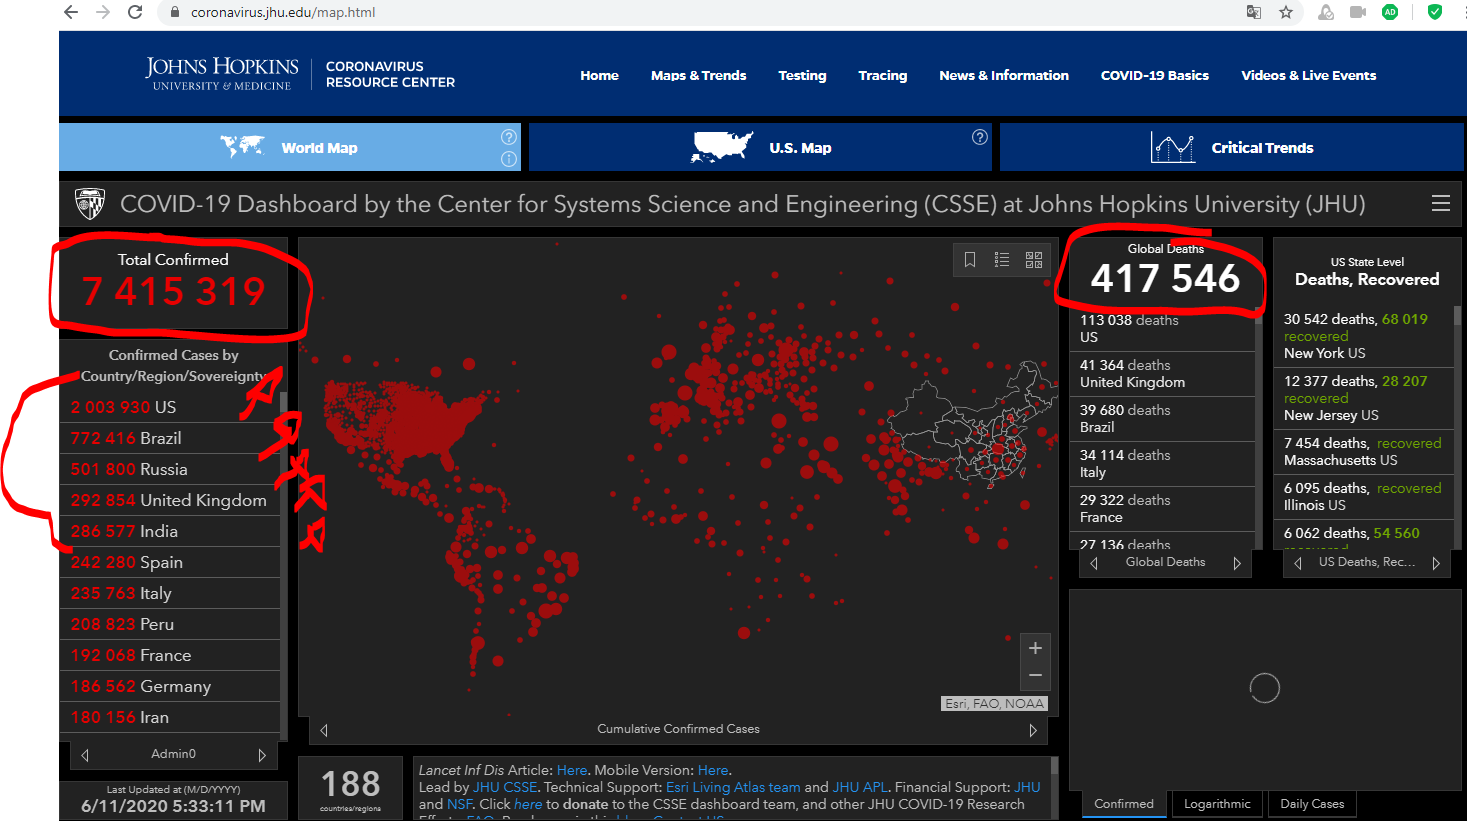Open the Google Translate page icon
Image resolution: width=1467 pixels, height=821 pixels.
click(x=1253, y=12)
